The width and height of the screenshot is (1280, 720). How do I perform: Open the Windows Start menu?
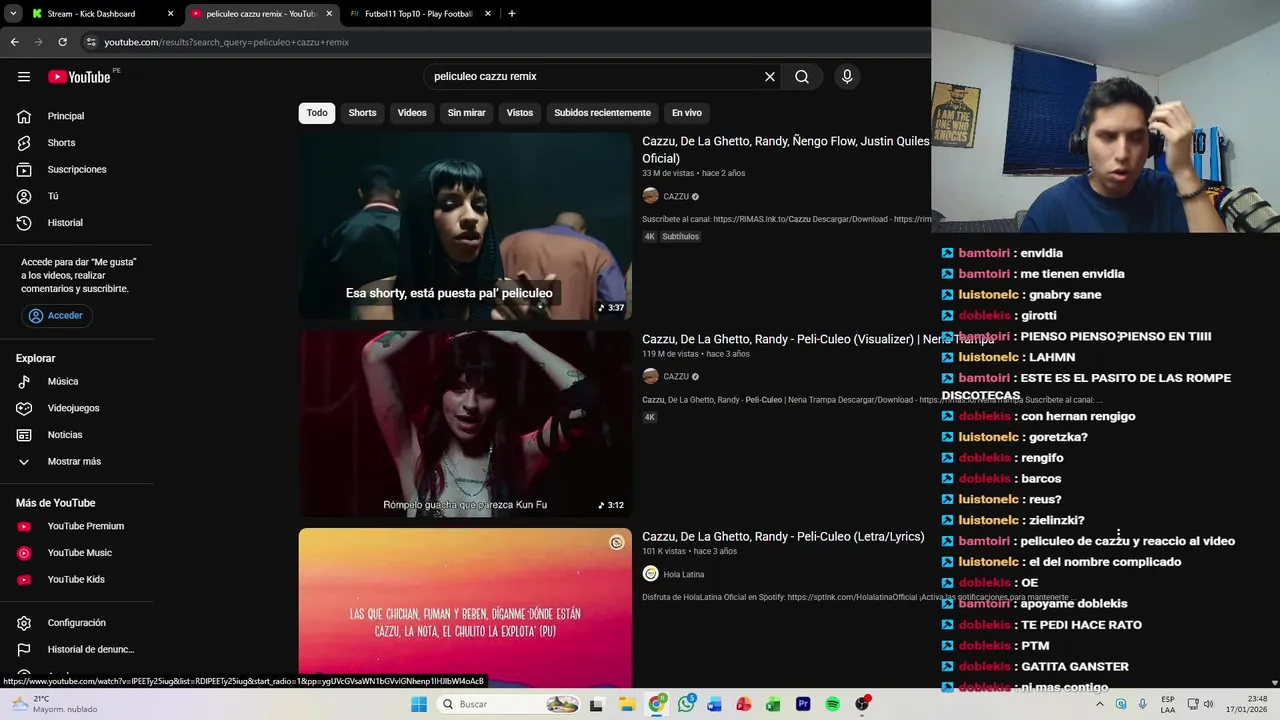tap(419, 704)
